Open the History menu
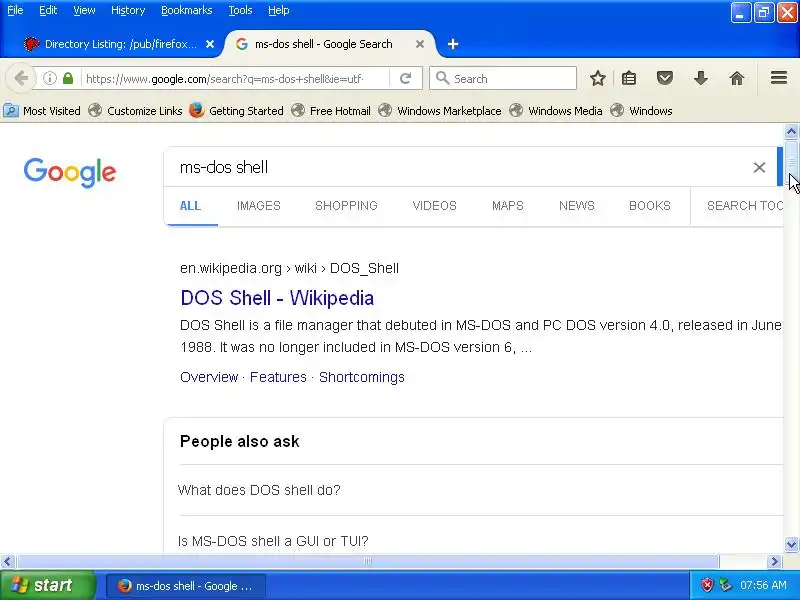This screenshot has height=600, width=800. coord(128,10)
